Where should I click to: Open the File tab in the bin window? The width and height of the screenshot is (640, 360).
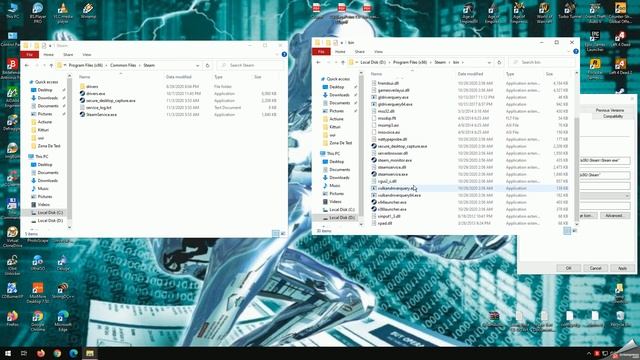321,51
